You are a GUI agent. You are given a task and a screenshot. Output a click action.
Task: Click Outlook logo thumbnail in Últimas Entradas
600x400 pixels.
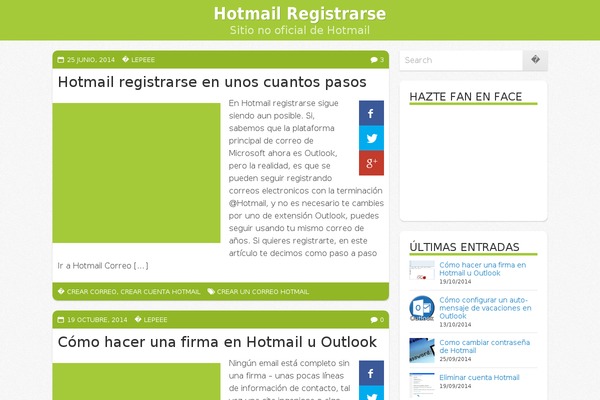(x=422, y=308)
